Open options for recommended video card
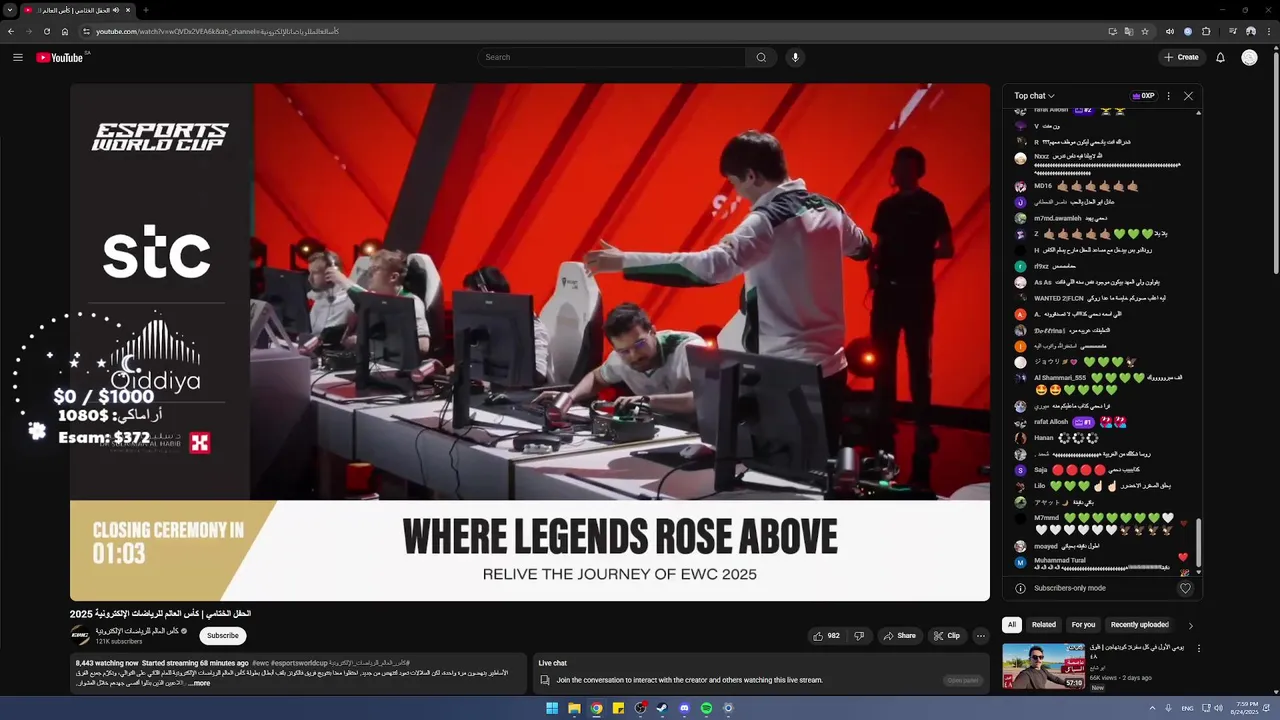The image size is (1280, 720). click(1199, 648)
